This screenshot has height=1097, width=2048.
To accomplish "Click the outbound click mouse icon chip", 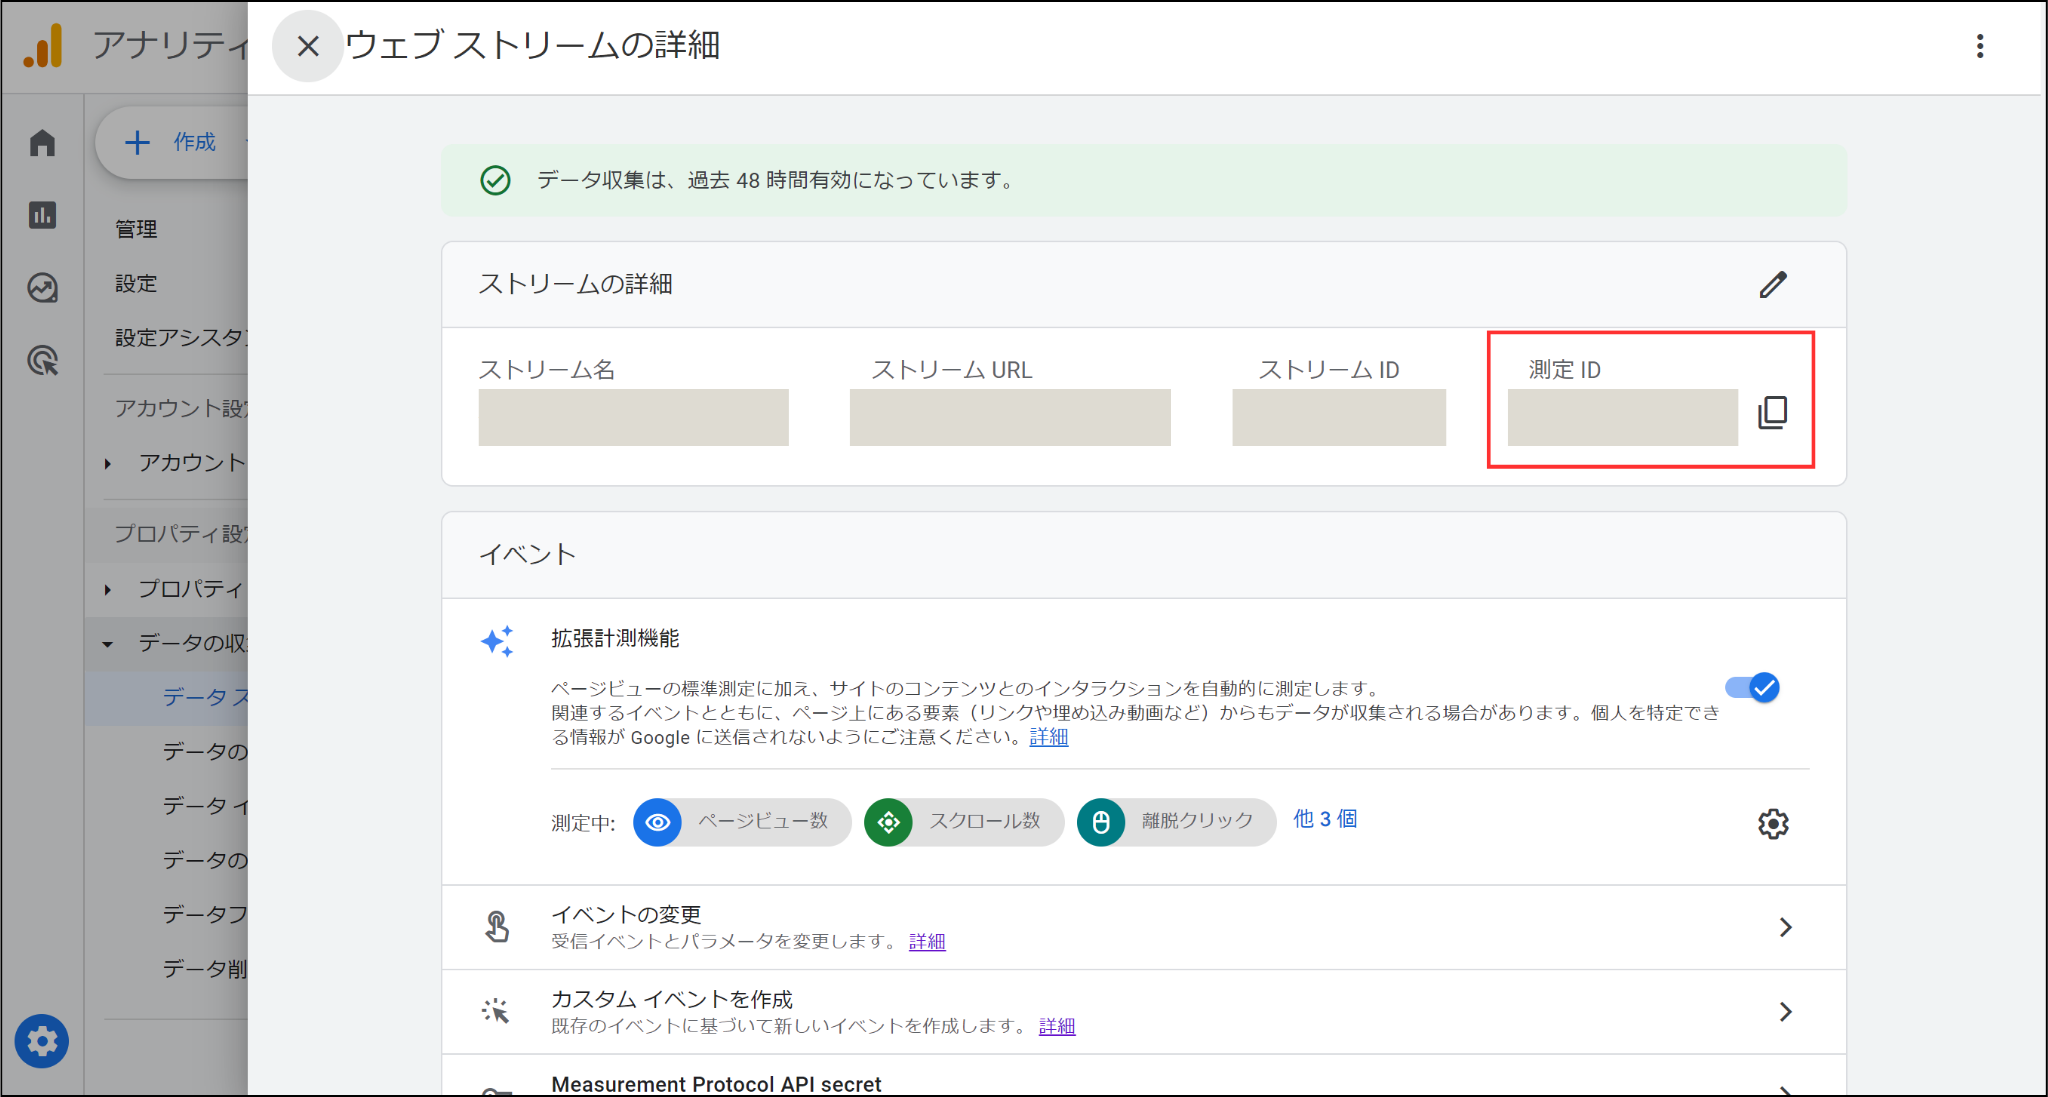I will click(x=1101, y=822).
